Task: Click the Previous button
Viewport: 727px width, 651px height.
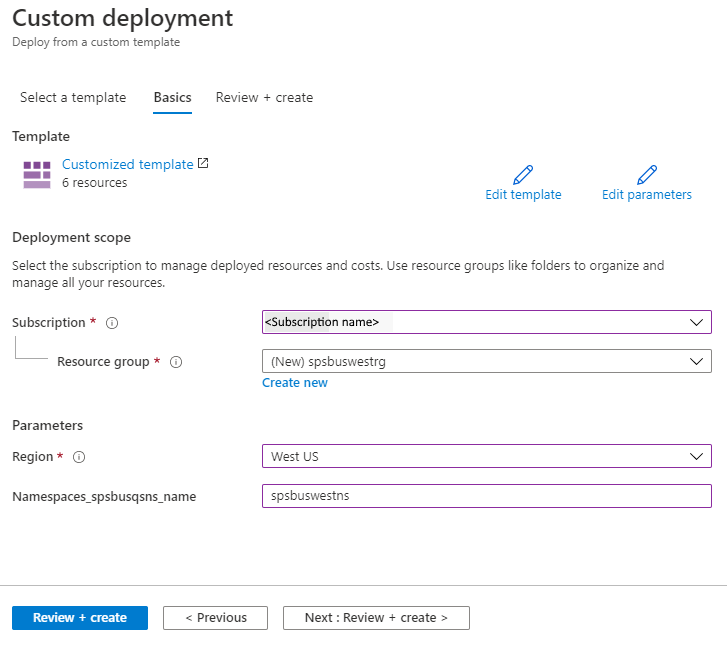Action: coord(215,618)
